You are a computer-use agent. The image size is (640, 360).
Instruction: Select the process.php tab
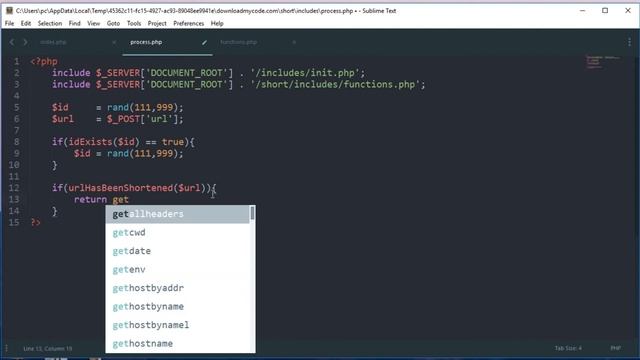[x=146, y=42]
